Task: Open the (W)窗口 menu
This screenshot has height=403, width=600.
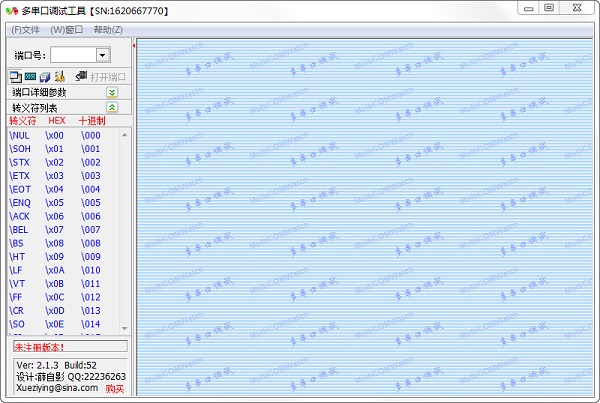Action: (67, 30)
